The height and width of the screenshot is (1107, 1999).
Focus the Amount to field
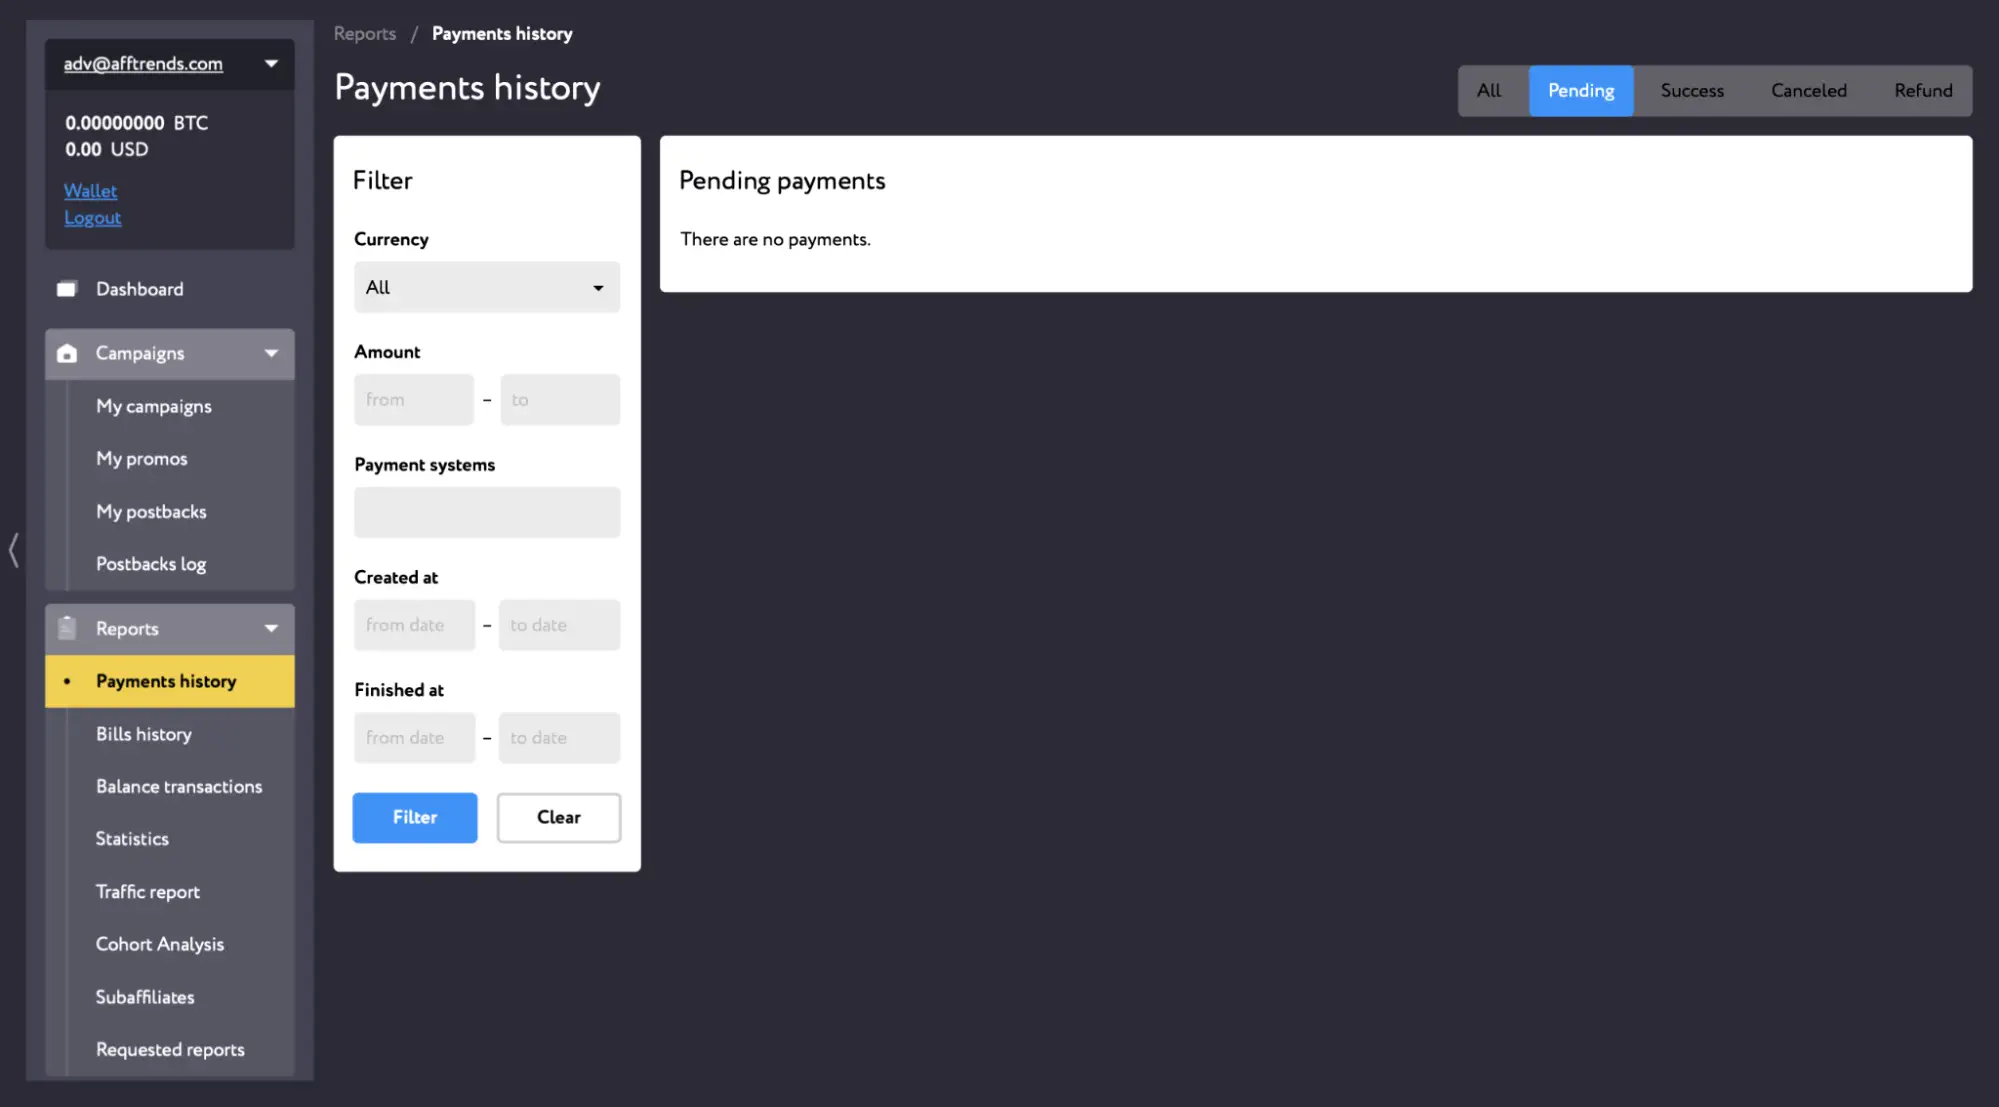tap(560, 400)
